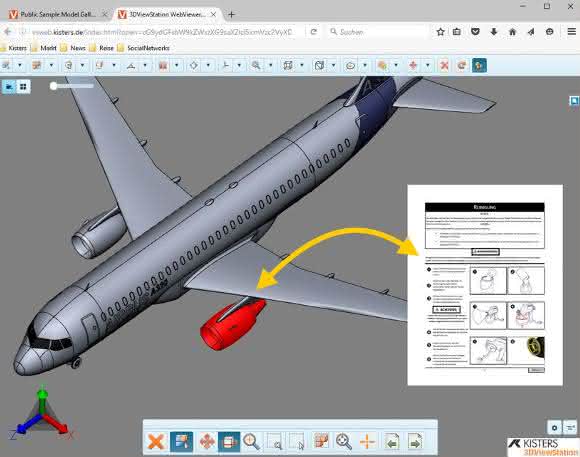Image resolution: width=580 pixels, height=457 pixels.
Task: Open dropdown arrow next to the shaded cube icon
Action: point(334,65)
